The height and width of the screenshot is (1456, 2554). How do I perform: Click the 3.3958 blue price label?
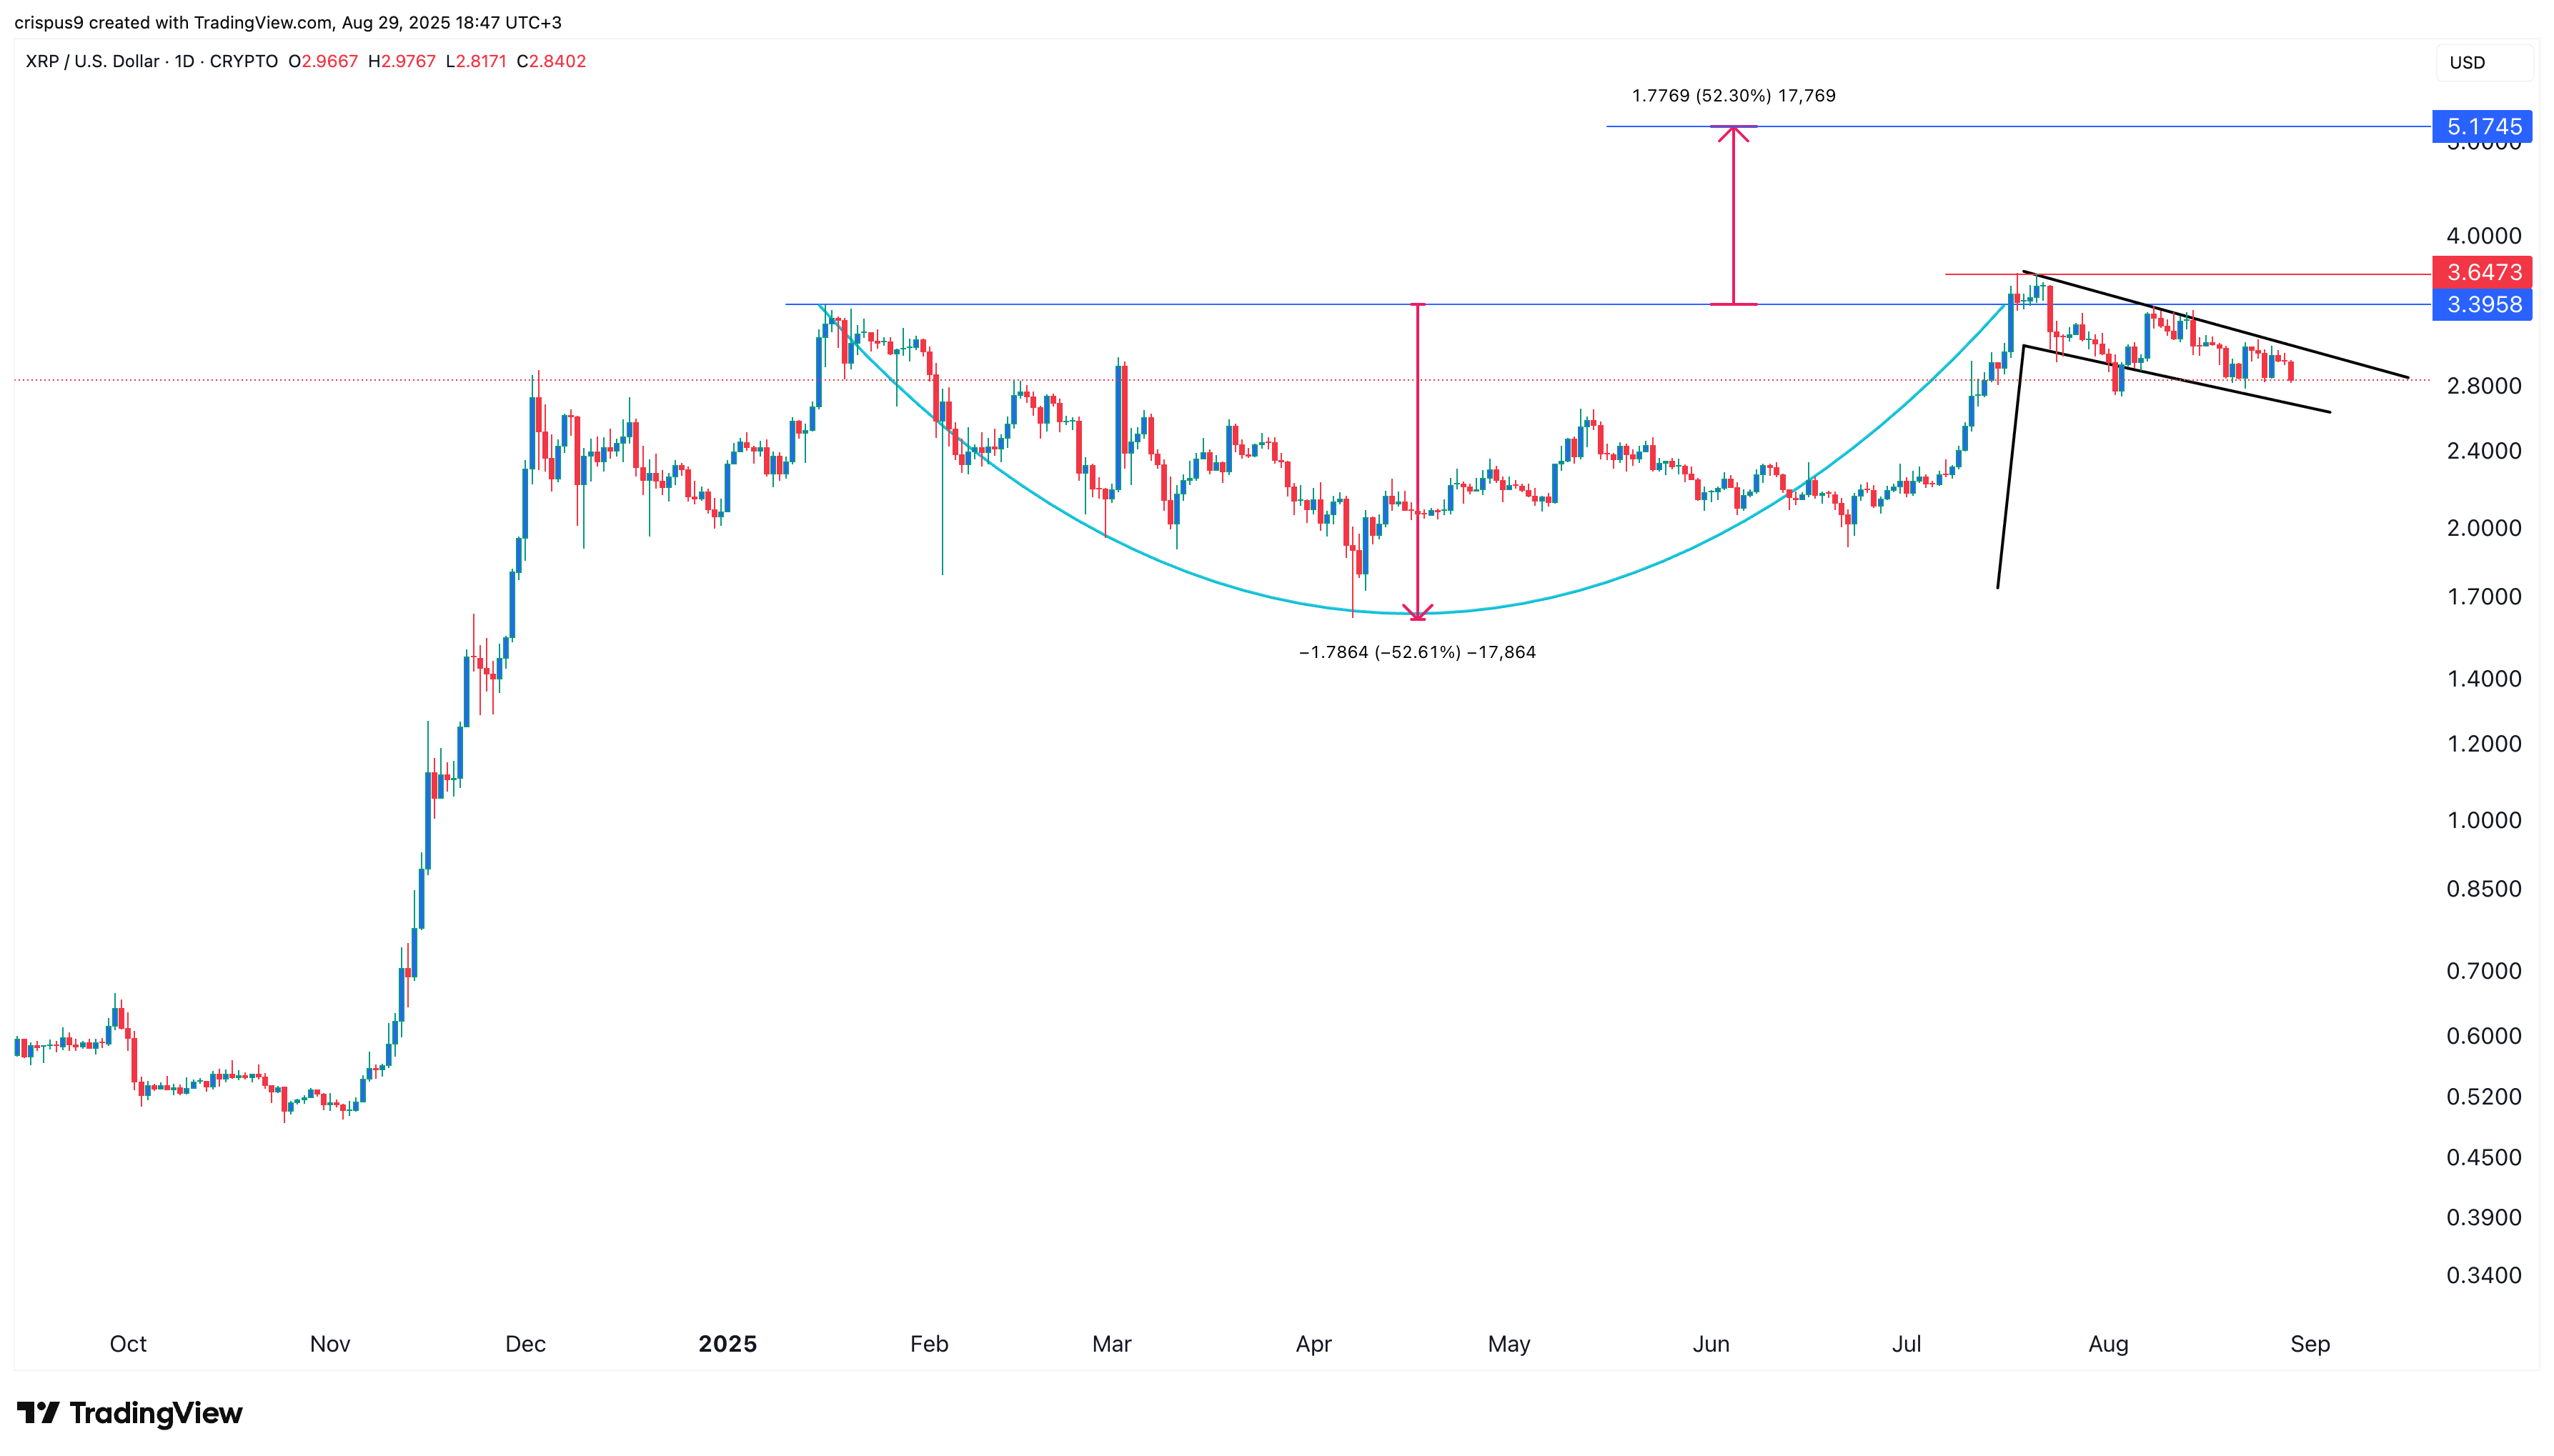click(x=2482, y=304)
